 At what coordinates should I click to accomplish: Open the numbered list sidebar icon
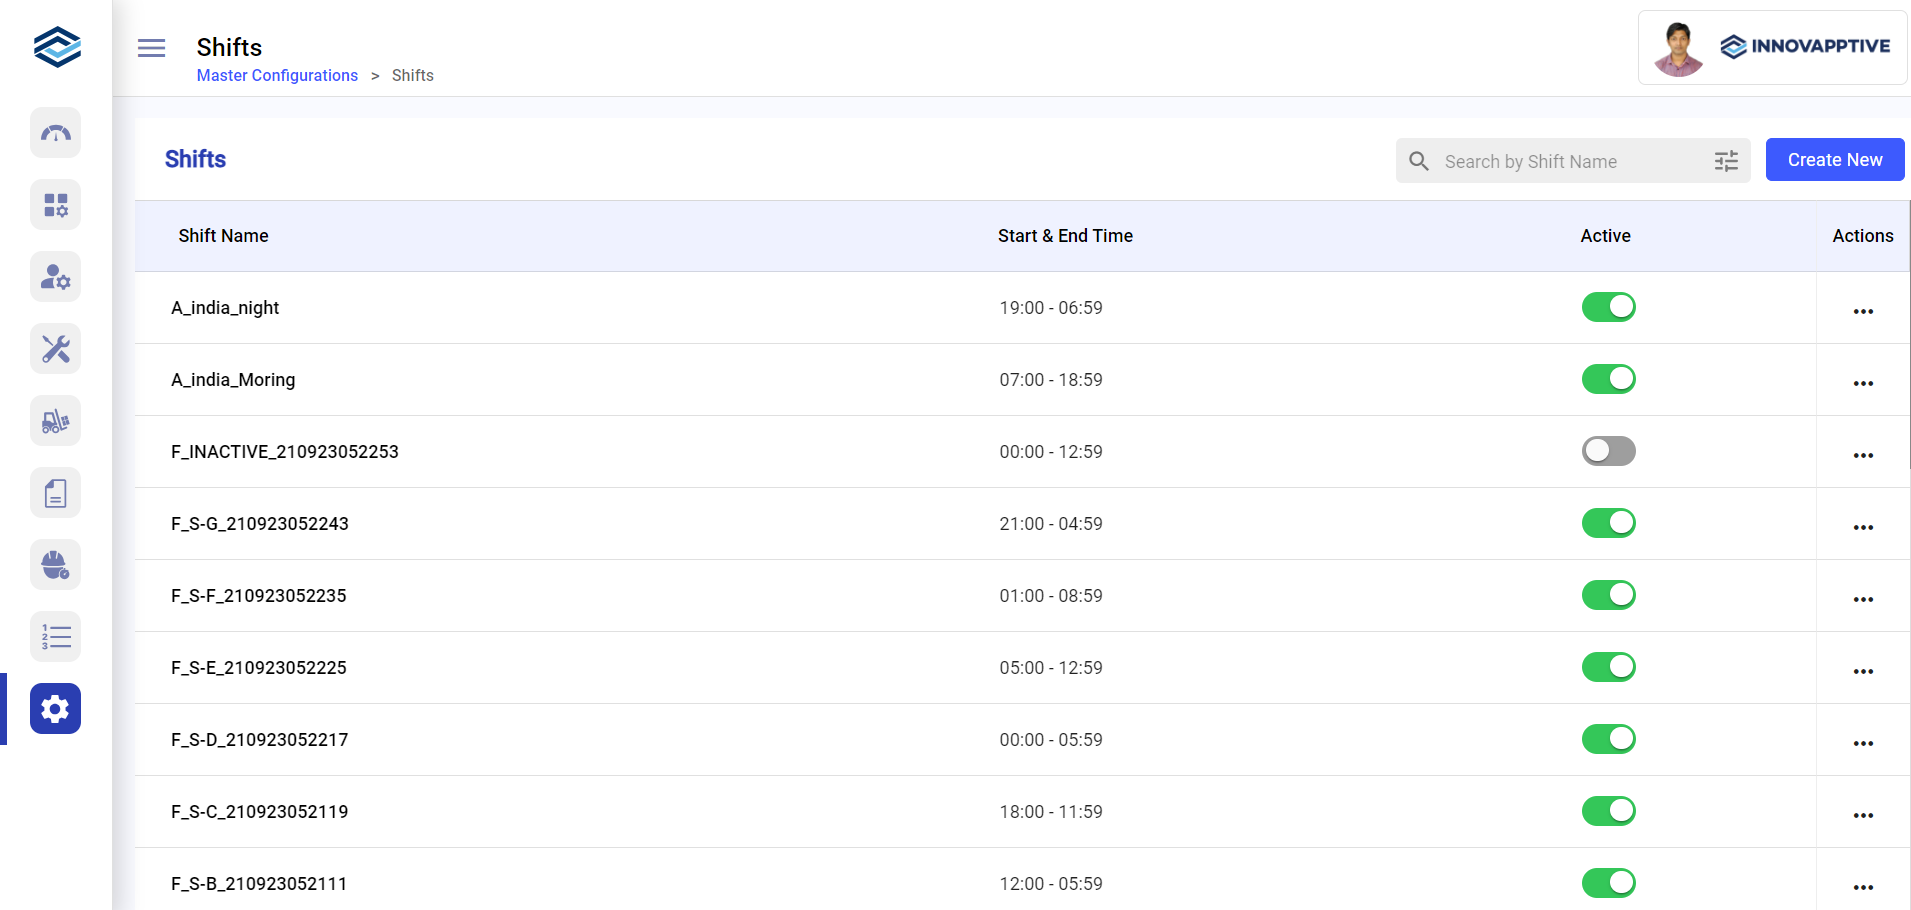(x=55, y=637)
